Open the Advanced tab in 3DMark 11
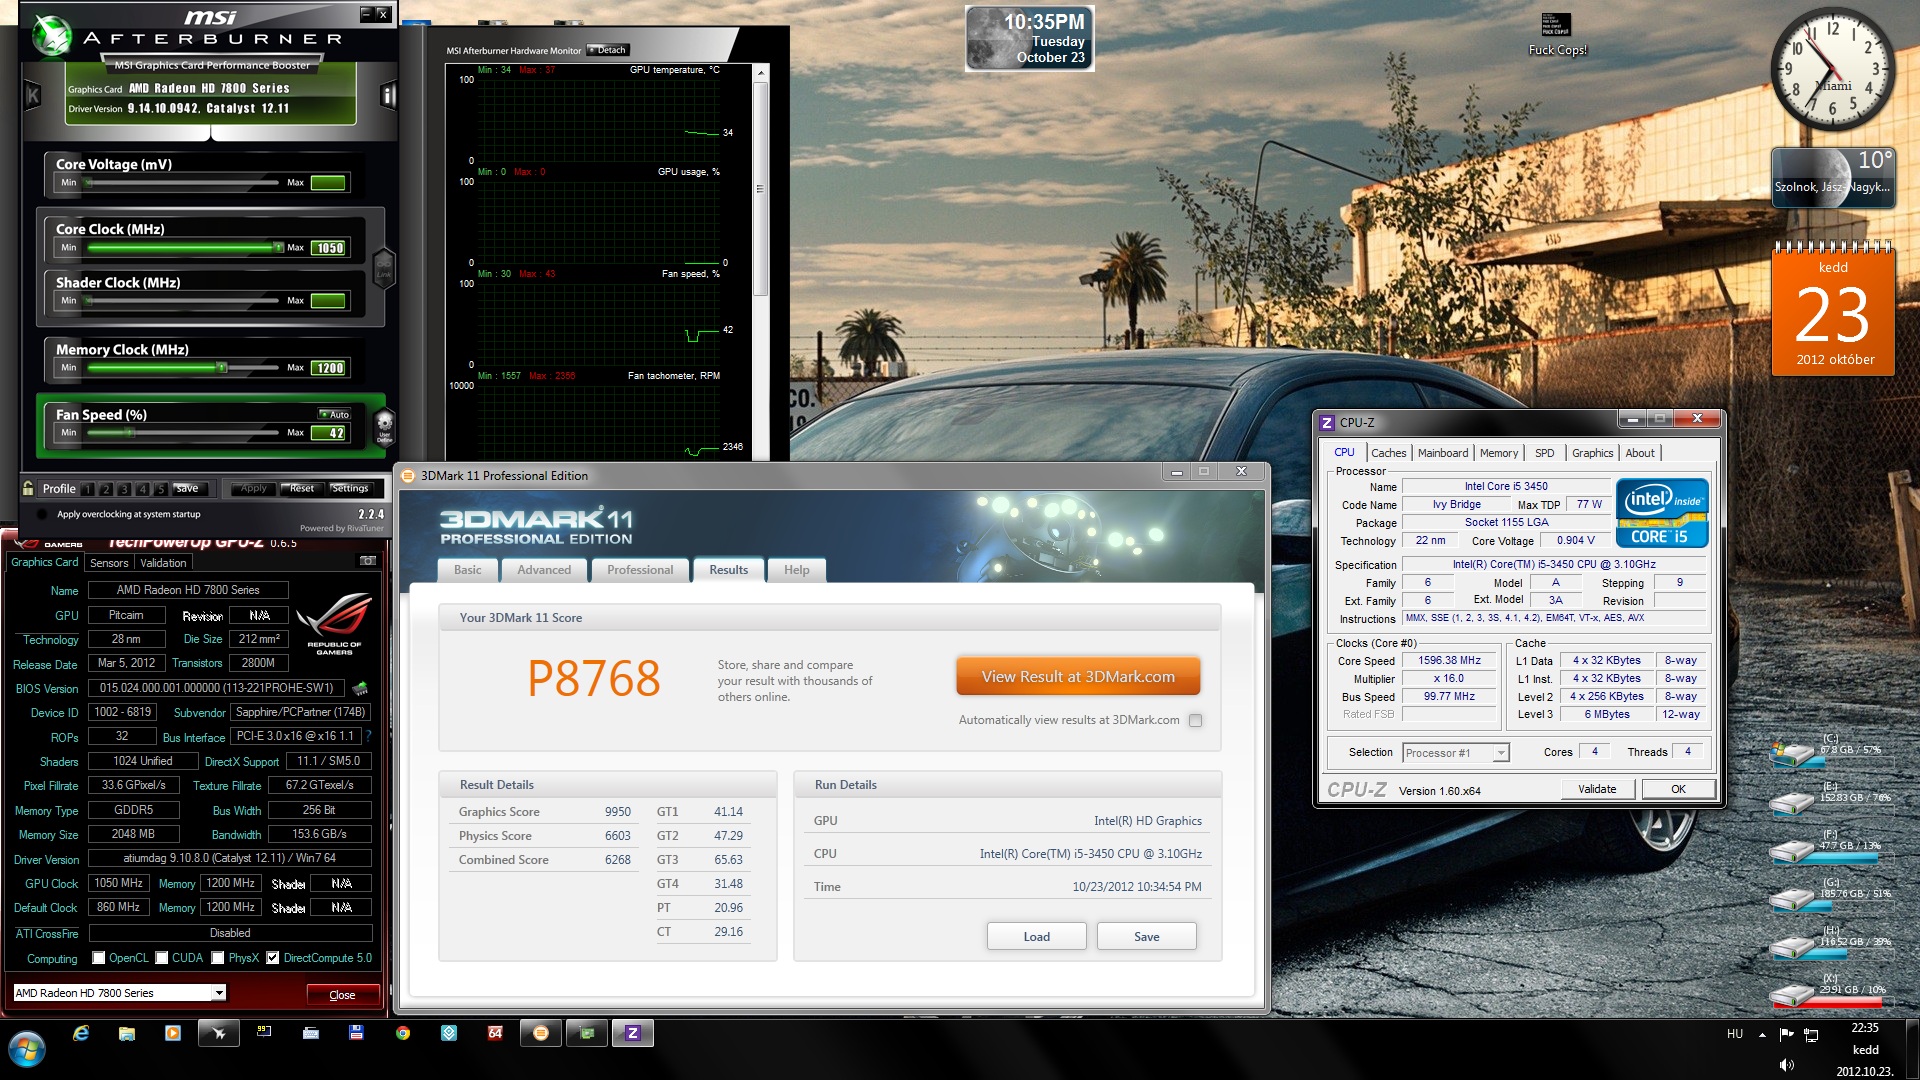The image size is (1920, 1080). 544,570
